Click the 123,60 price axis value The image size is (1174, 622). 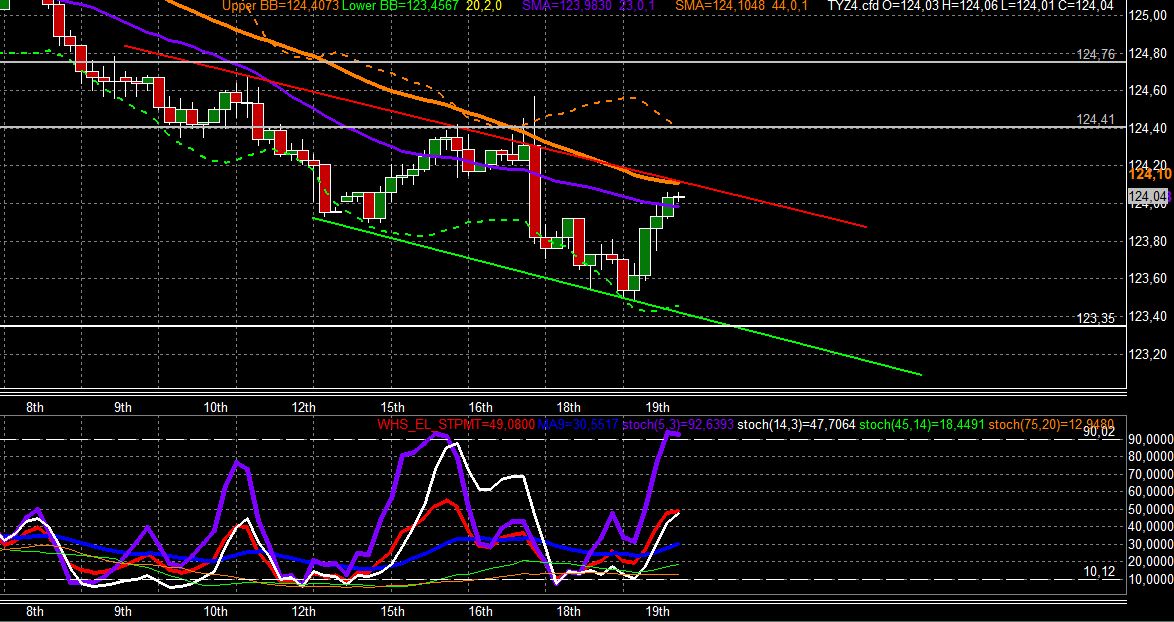1149,278
